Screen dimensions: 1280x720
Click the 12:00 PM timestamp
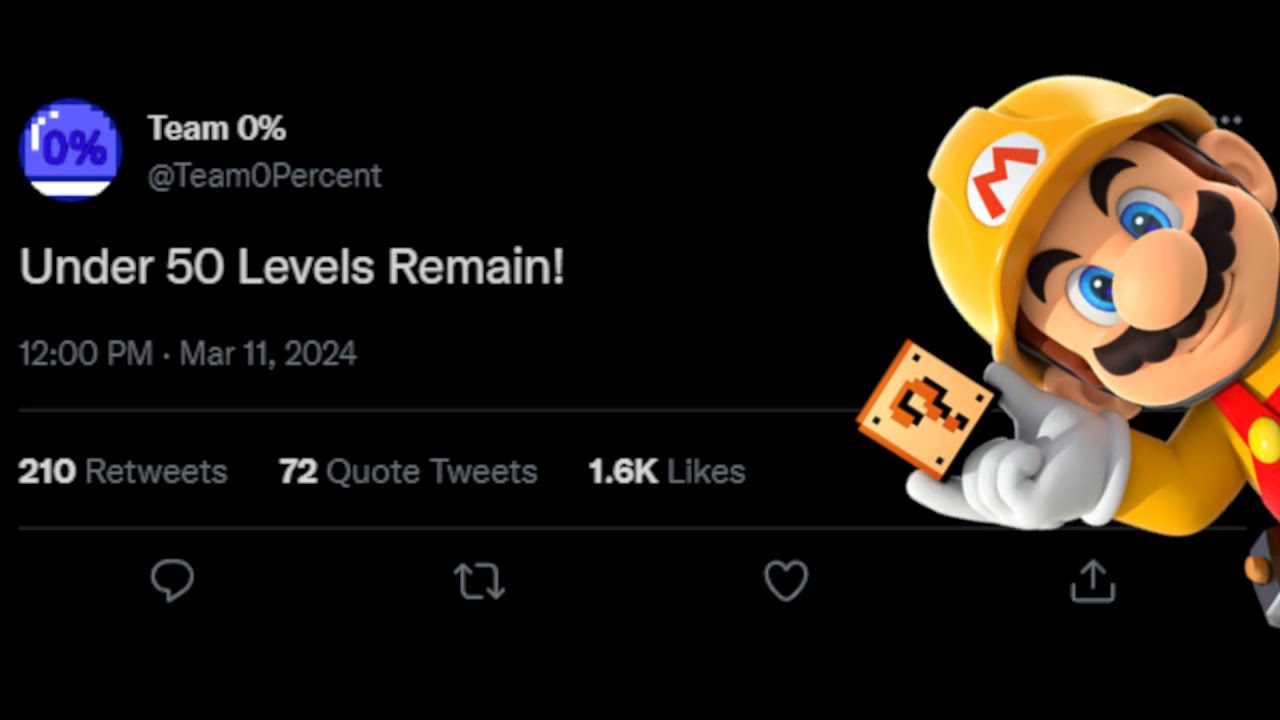click(x=86, y=353)
